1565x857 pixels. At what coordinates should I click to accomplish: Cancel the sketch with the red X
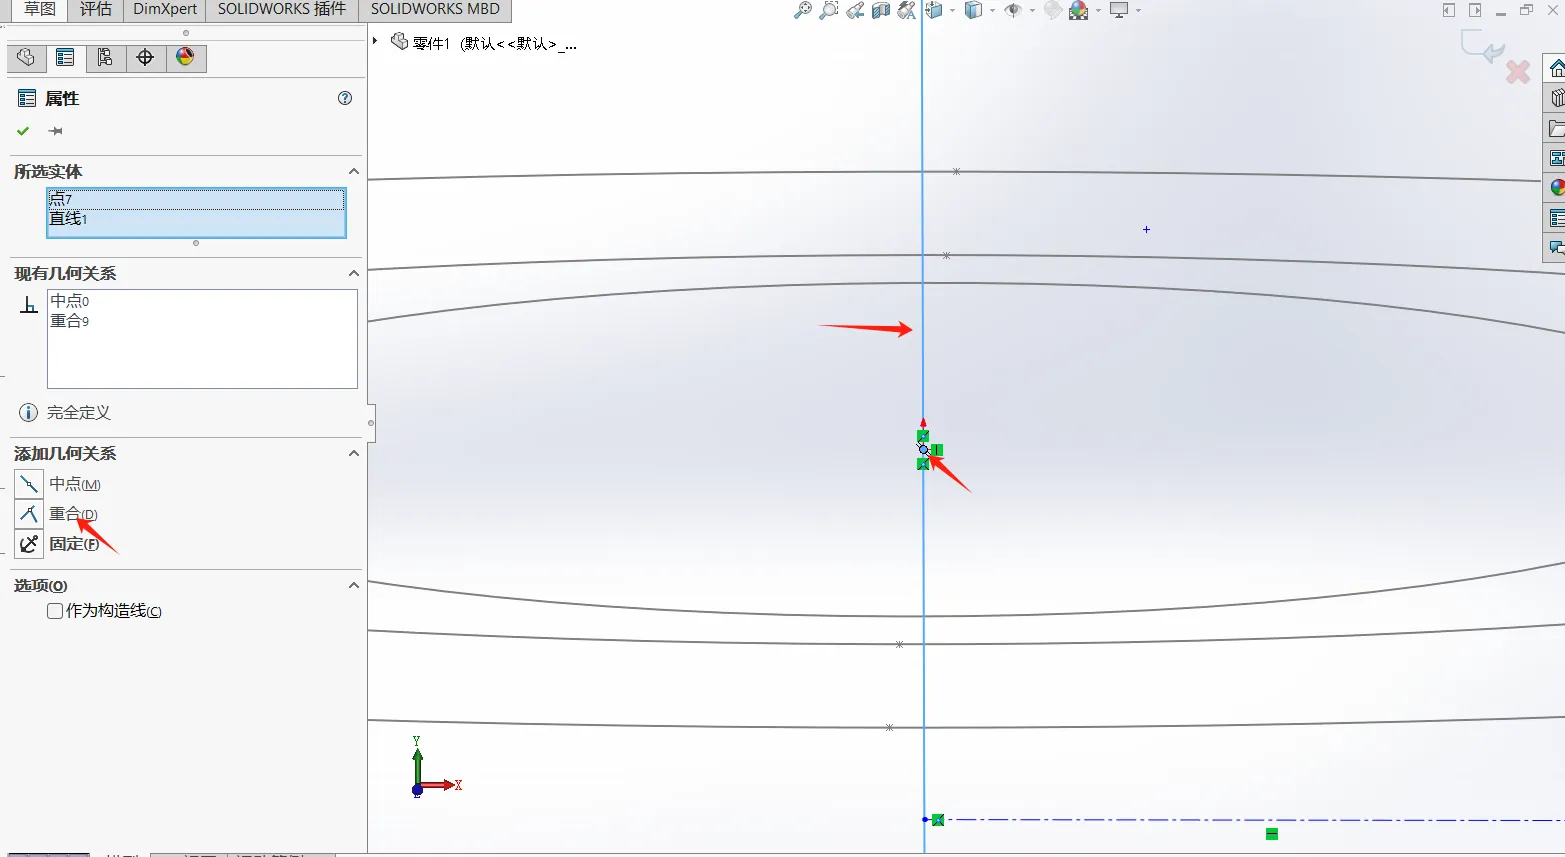click(x=1518, y=72)
